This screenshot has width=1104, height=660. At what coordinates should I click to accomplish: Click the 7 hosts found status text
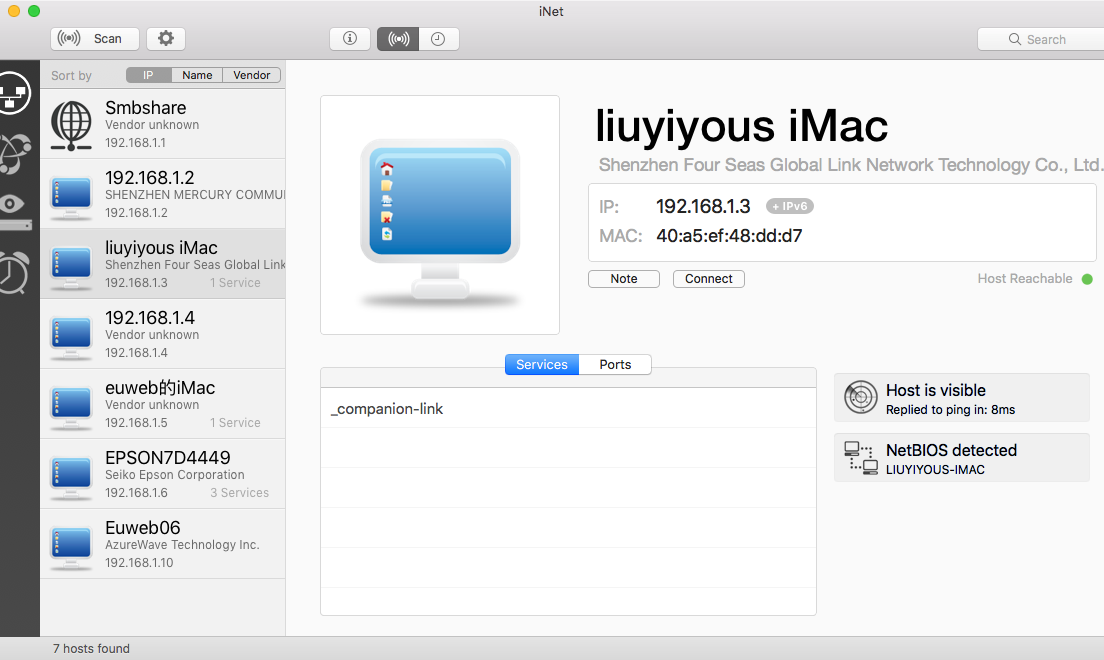tap(92, 649)
